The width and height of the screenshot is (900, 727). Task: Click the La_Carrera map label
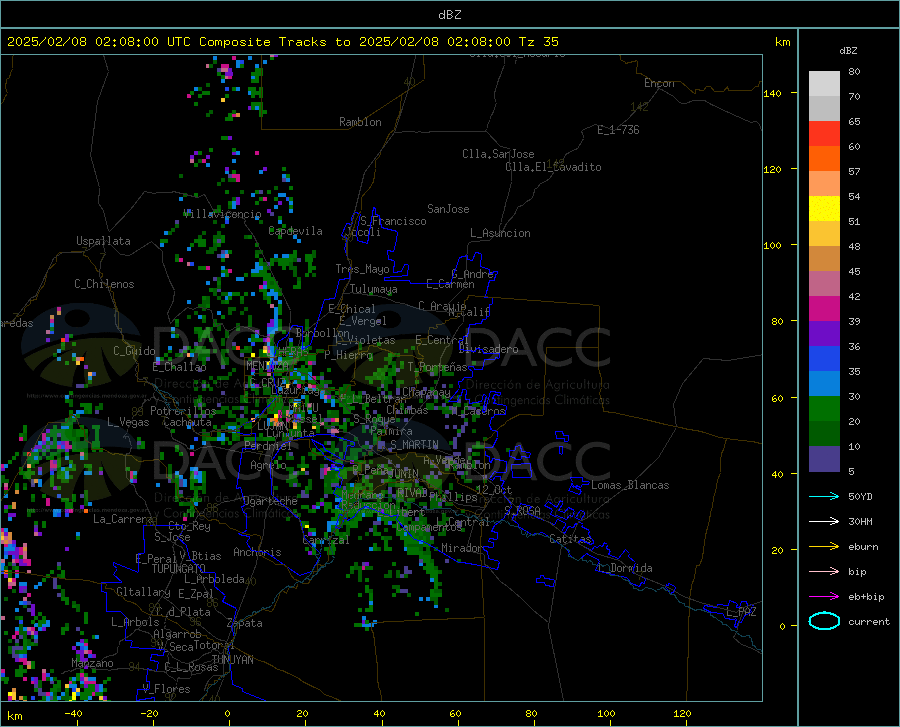[x=123, y=519]
